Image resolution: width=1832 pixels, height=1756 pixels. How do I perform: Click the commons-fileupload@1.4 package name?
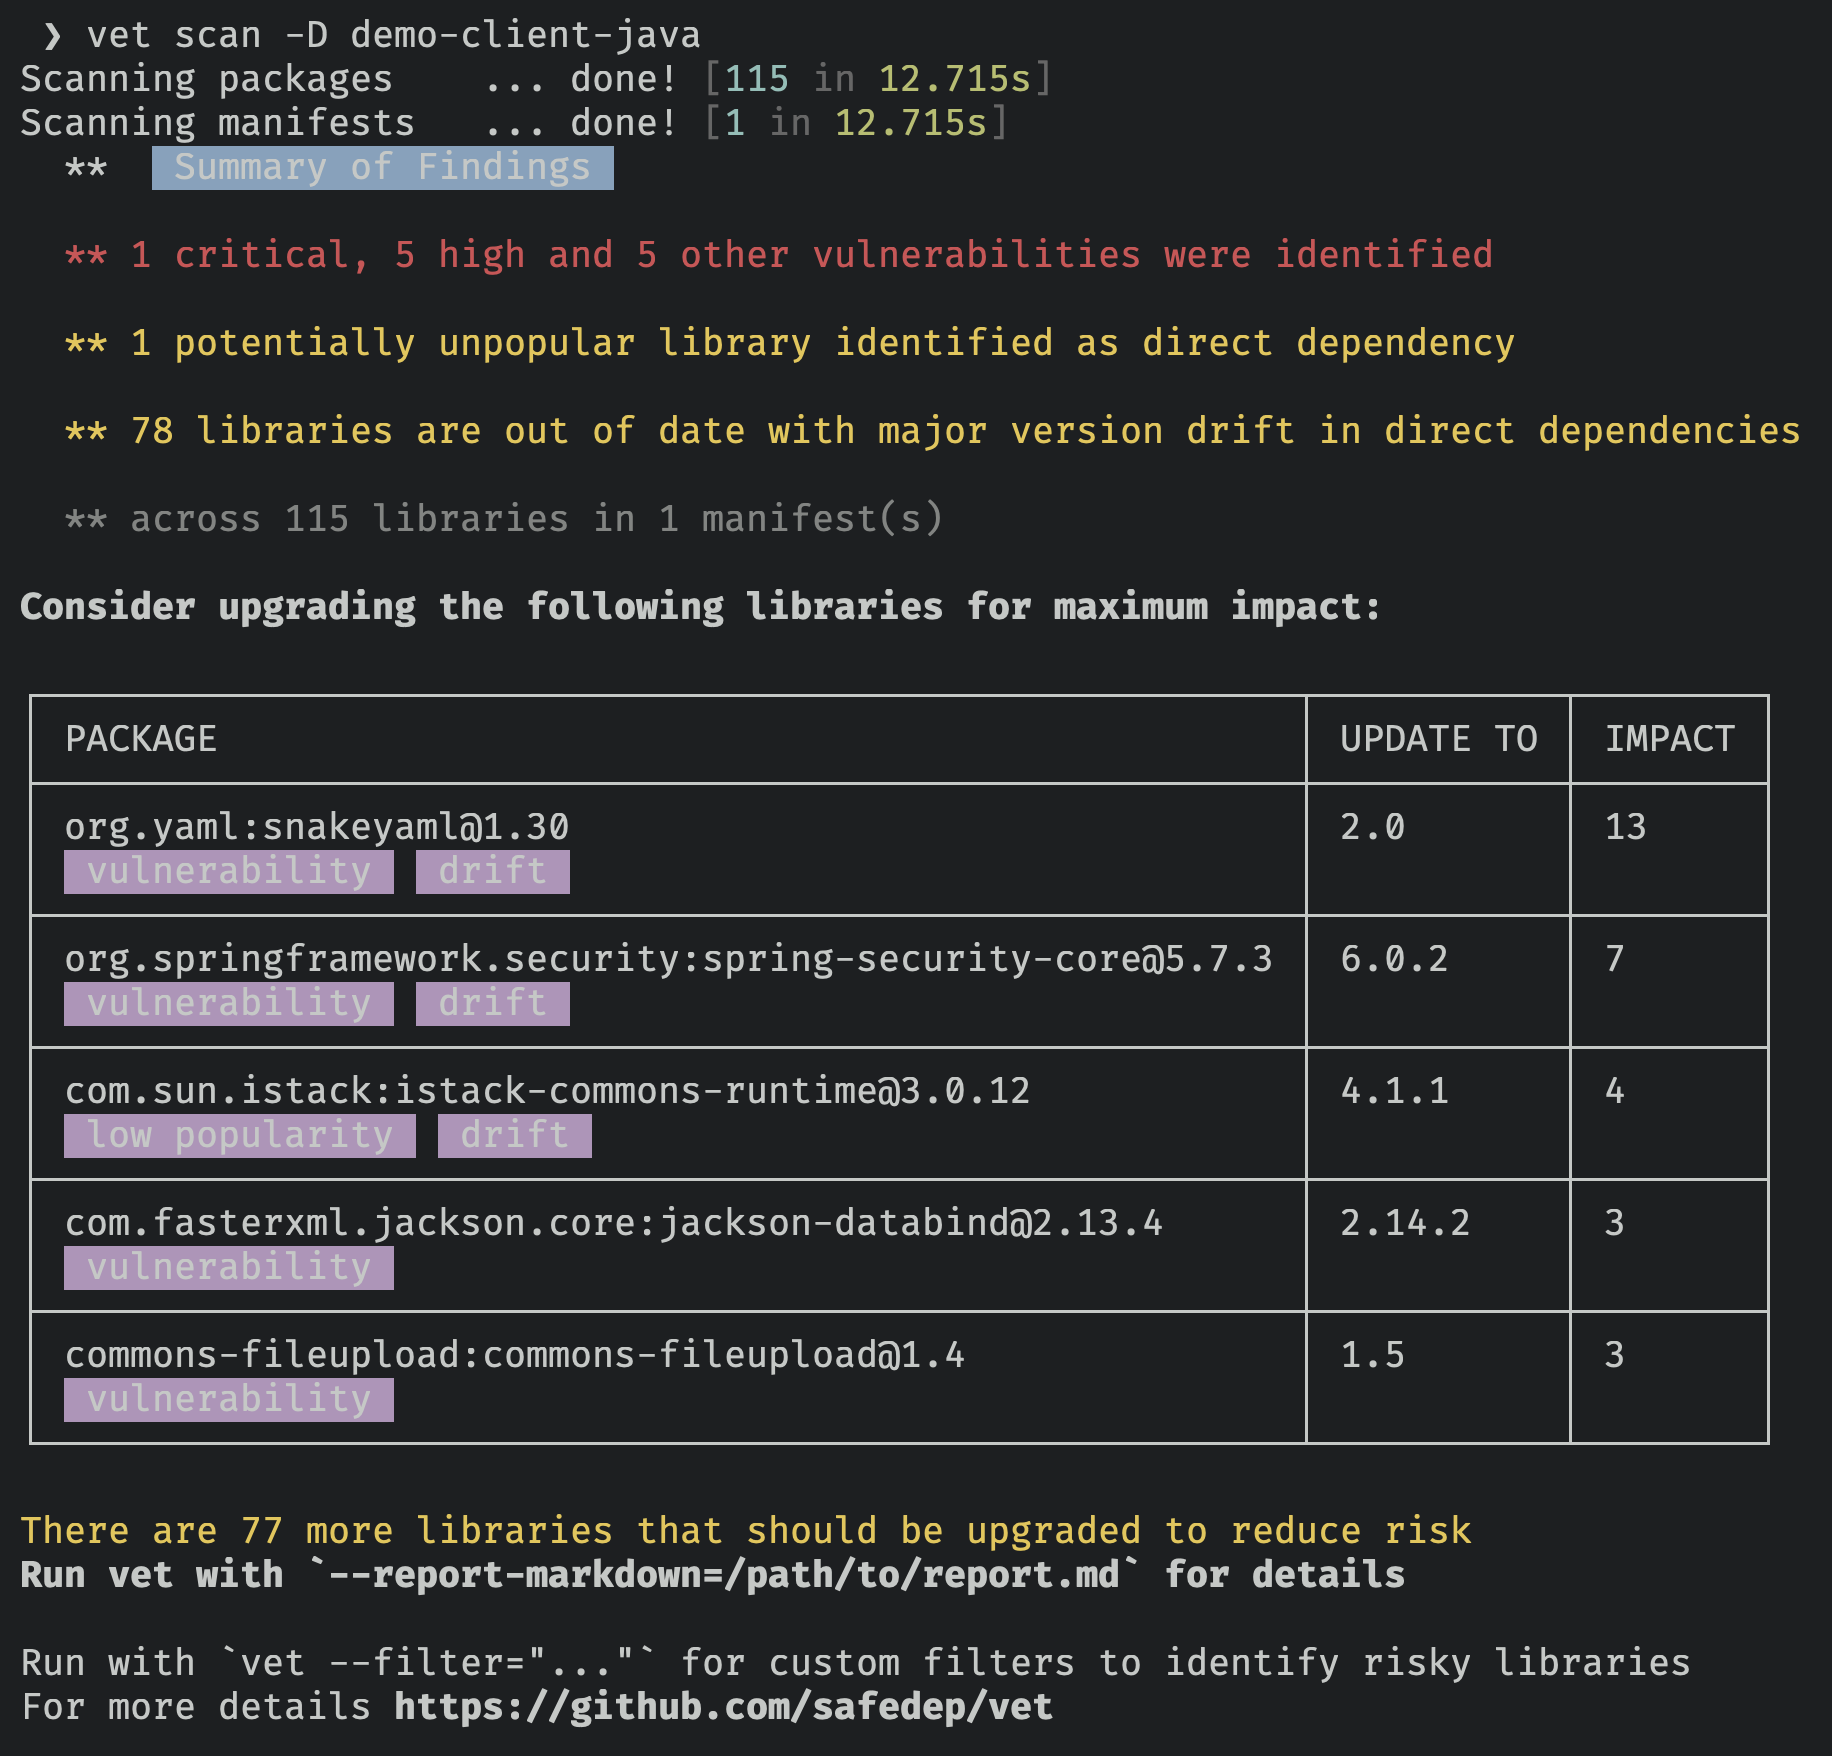tap(514, 1355)
